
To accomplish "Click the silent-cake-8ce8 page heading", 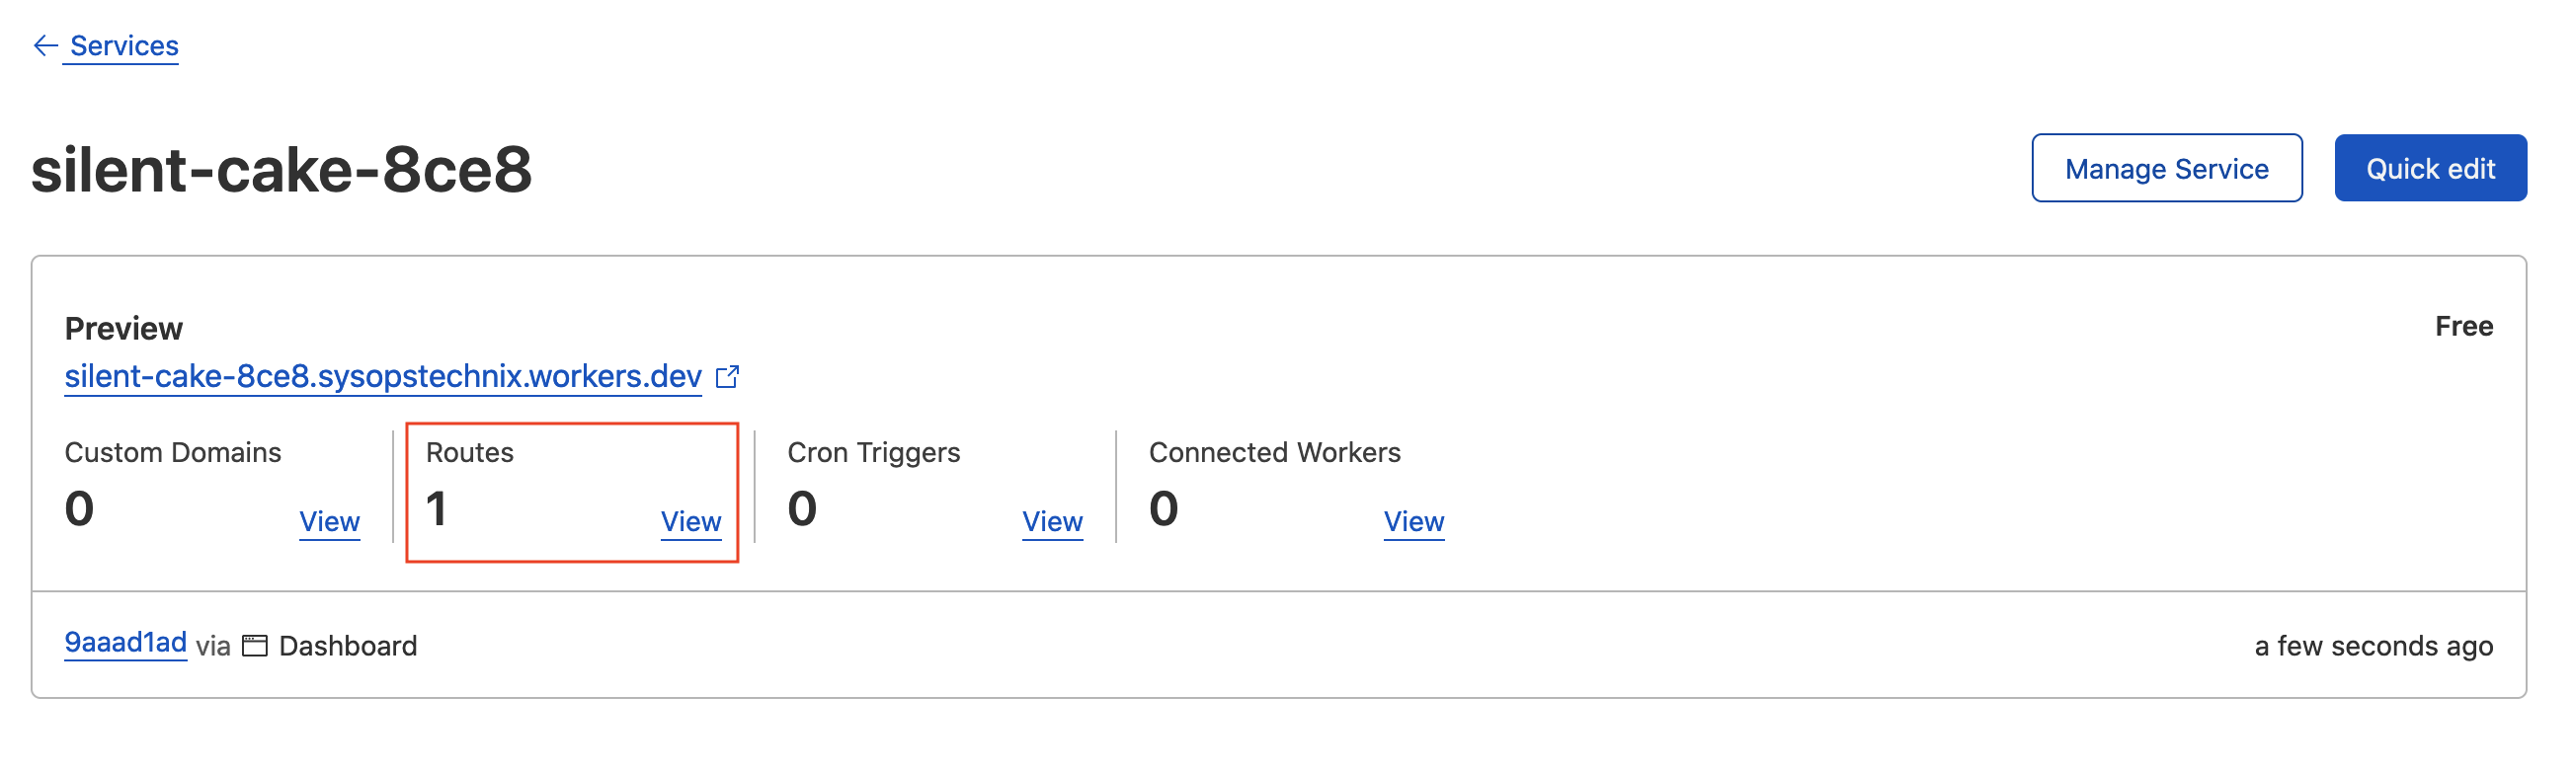I will click(x=281, y=169).
